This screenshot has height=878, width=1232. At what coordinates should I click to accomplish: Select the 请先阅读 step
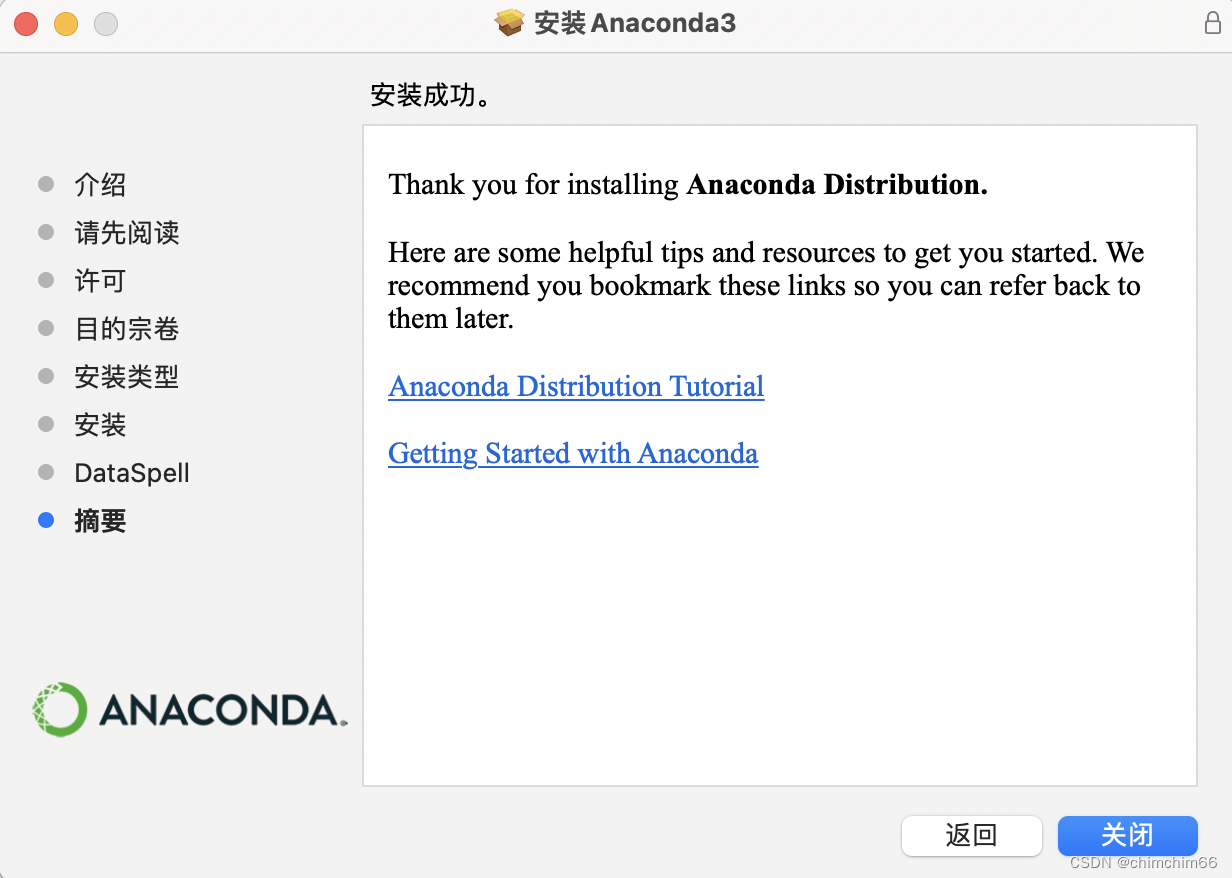coord(128,232)
